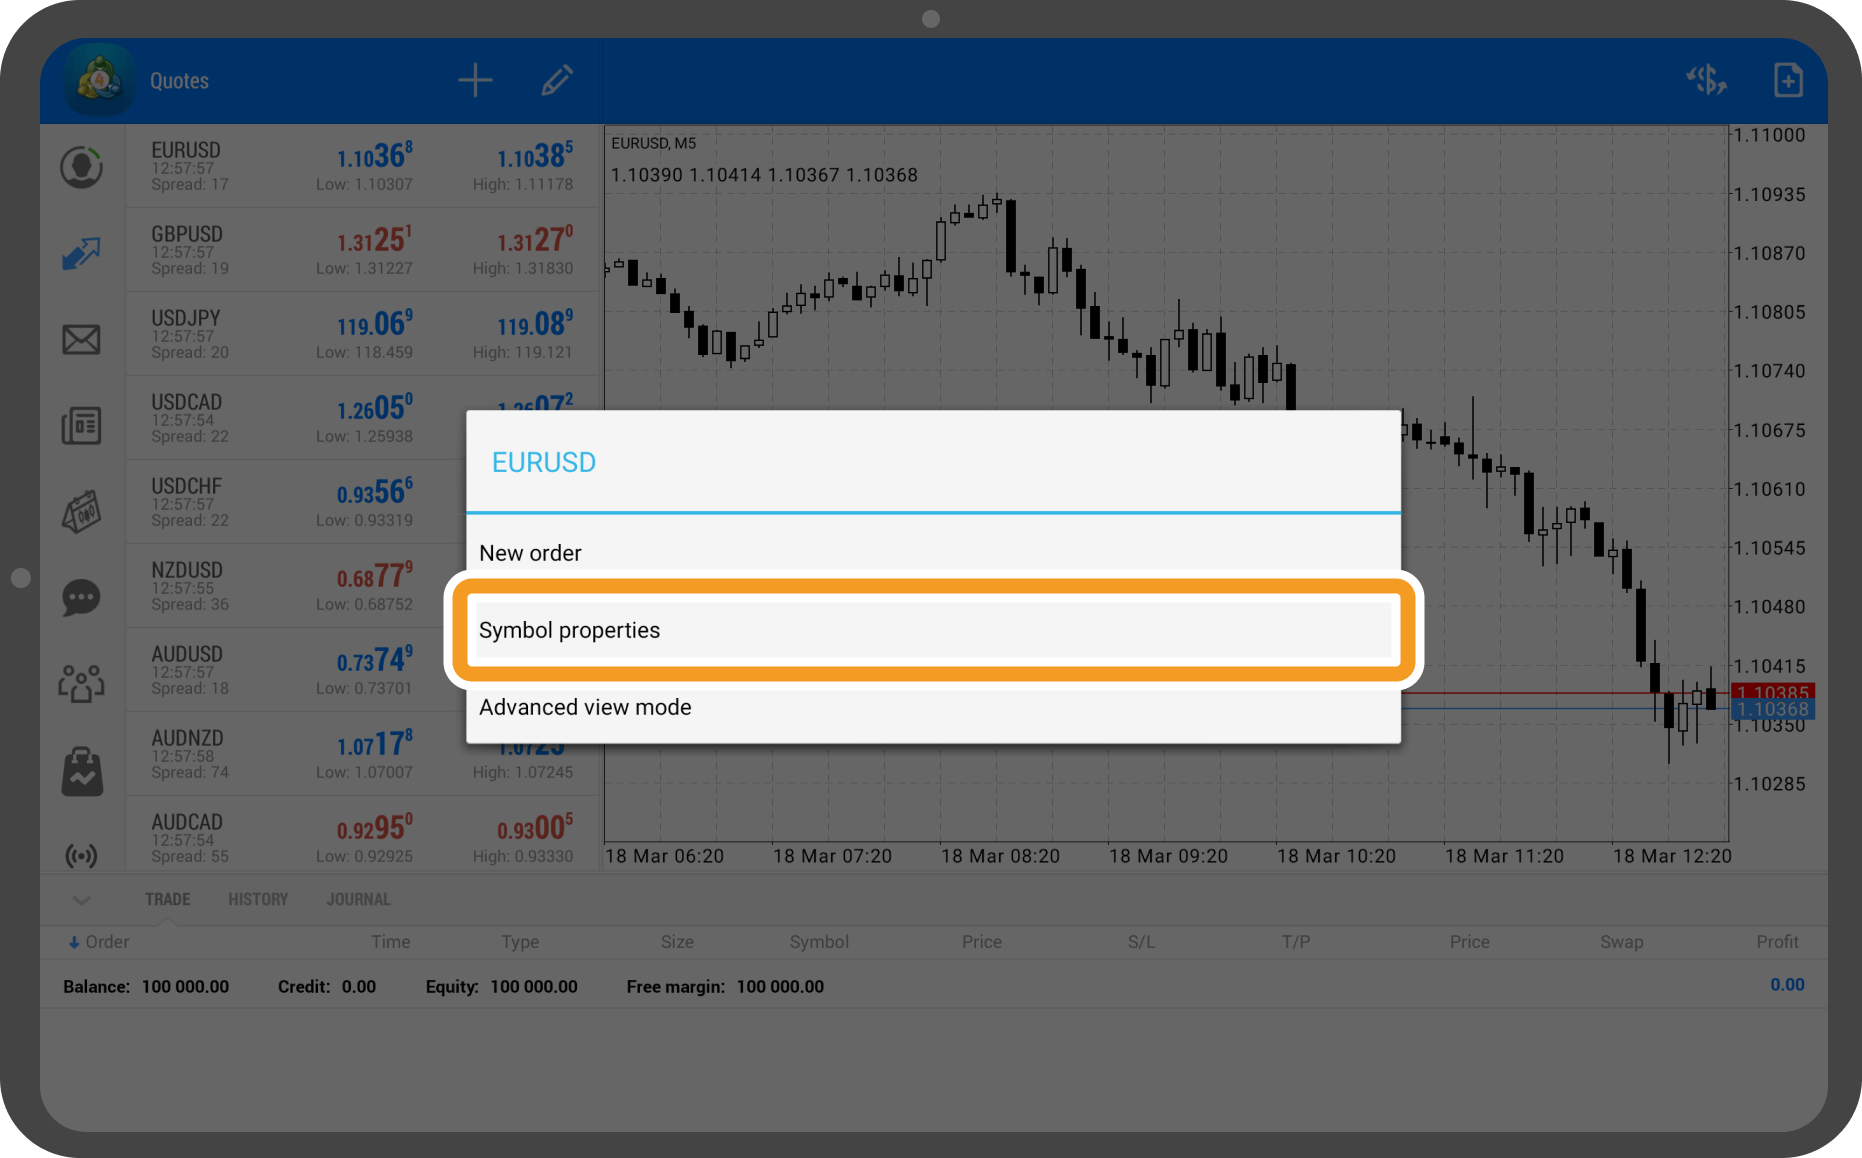Open the chat bubble icon
This screenshot has height=1158, width=1862.
pos(81,598)
